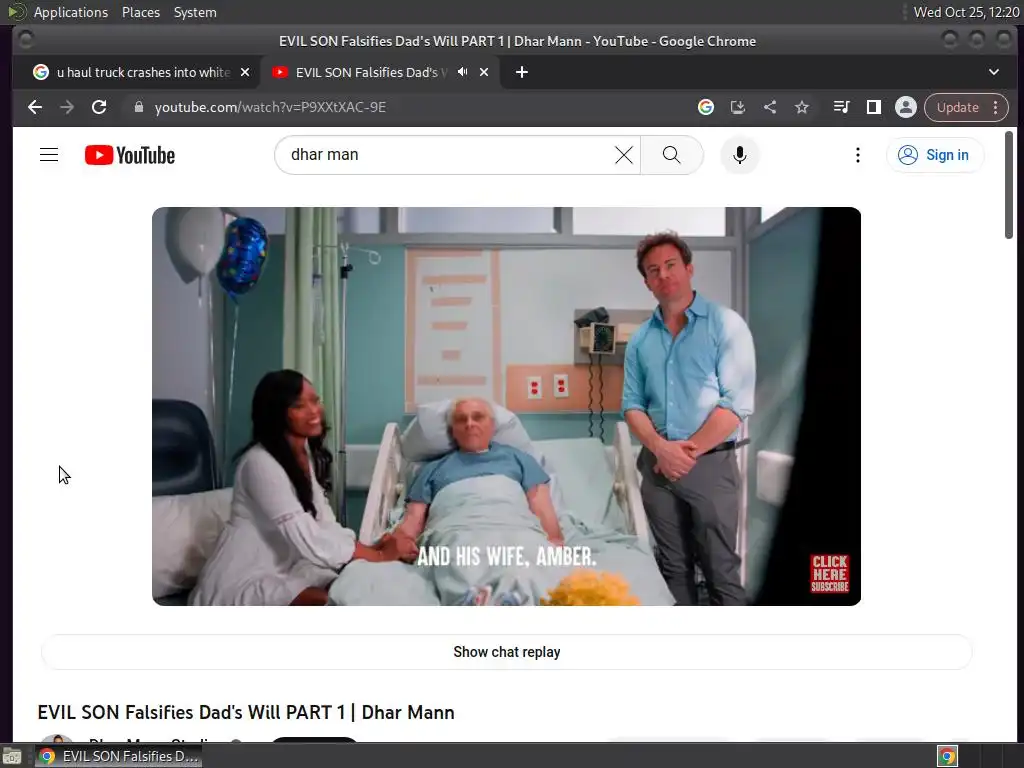Close the u haul truck tab

[x=245, y=72]
